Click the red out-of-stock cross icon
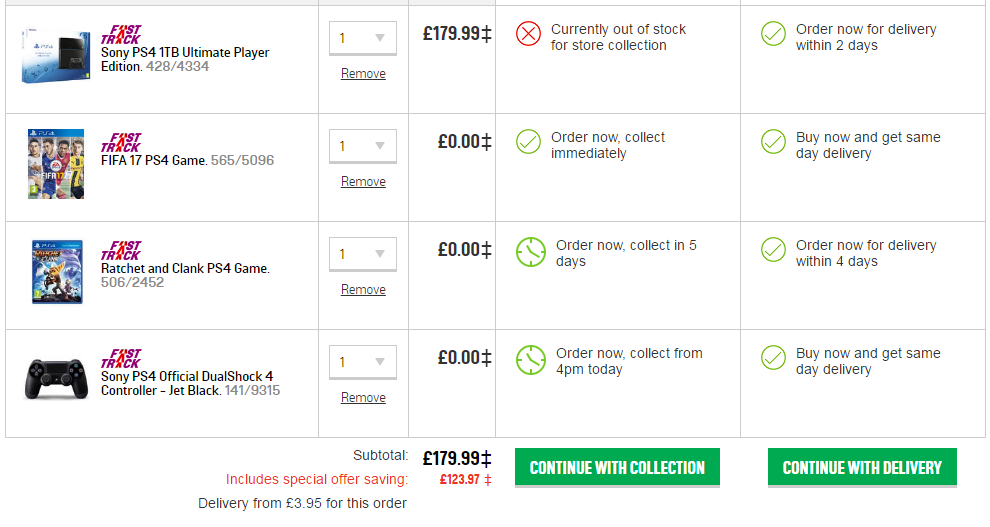990x527 pixels. pos(528,34)
